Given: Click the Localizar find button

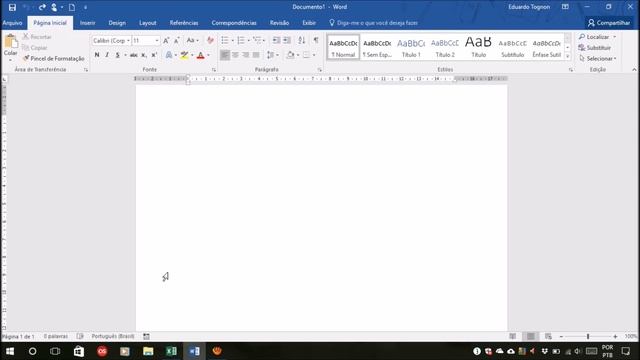Looking at the screenshot, I should click(594, 37).
